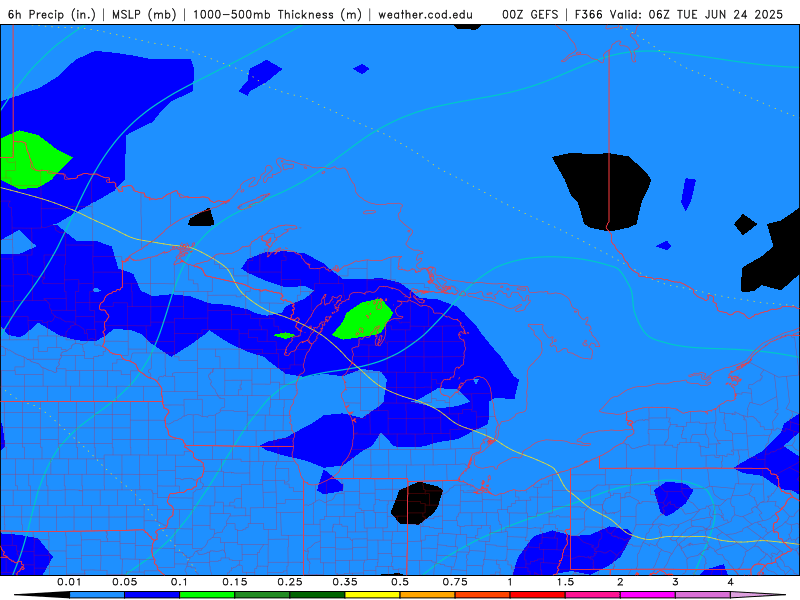The height and width of the screenshot is (600, 800).
Task: Click the red-orange 0.75–1 legend swatch
Action: [482, 595]
